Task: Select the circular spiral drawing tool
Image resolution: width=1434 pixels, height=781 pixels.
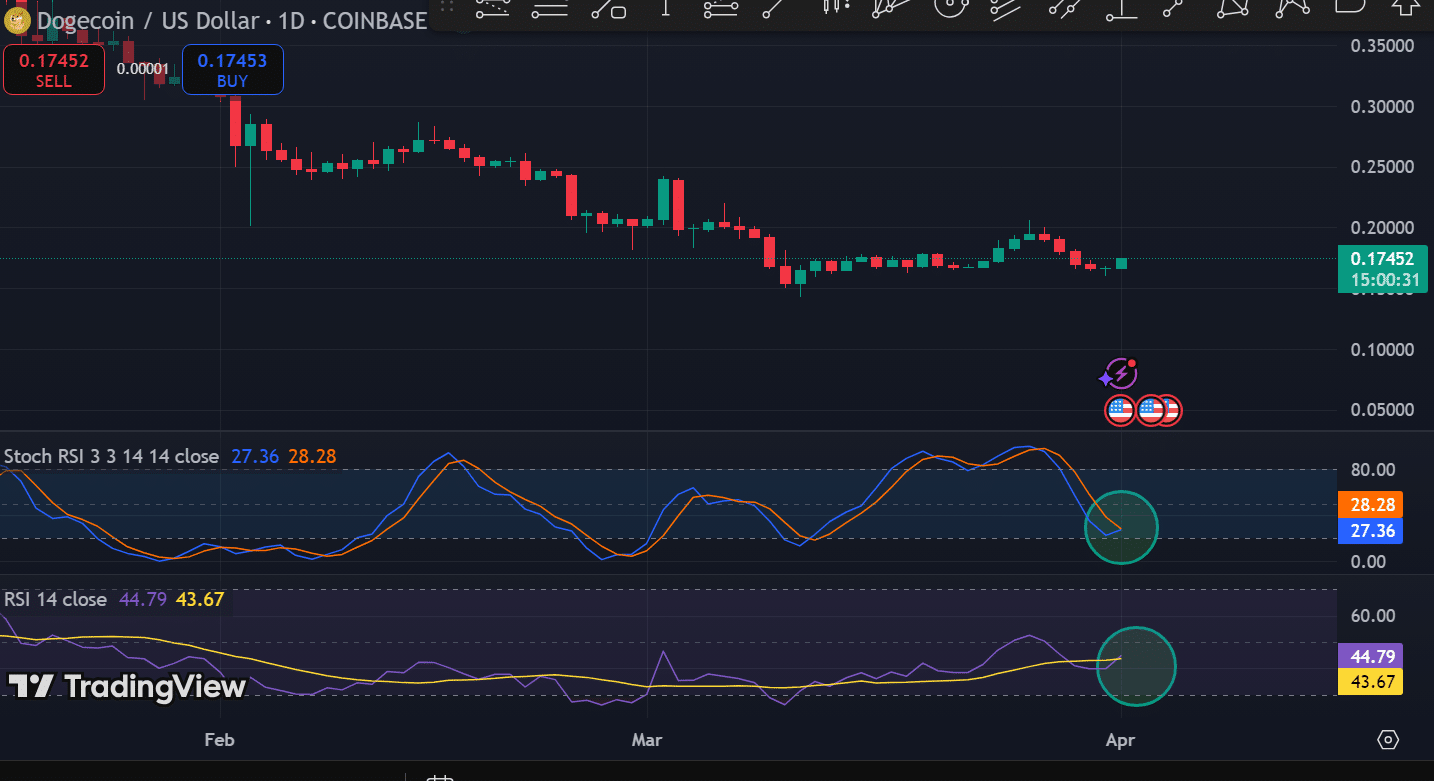Action: 948,8
